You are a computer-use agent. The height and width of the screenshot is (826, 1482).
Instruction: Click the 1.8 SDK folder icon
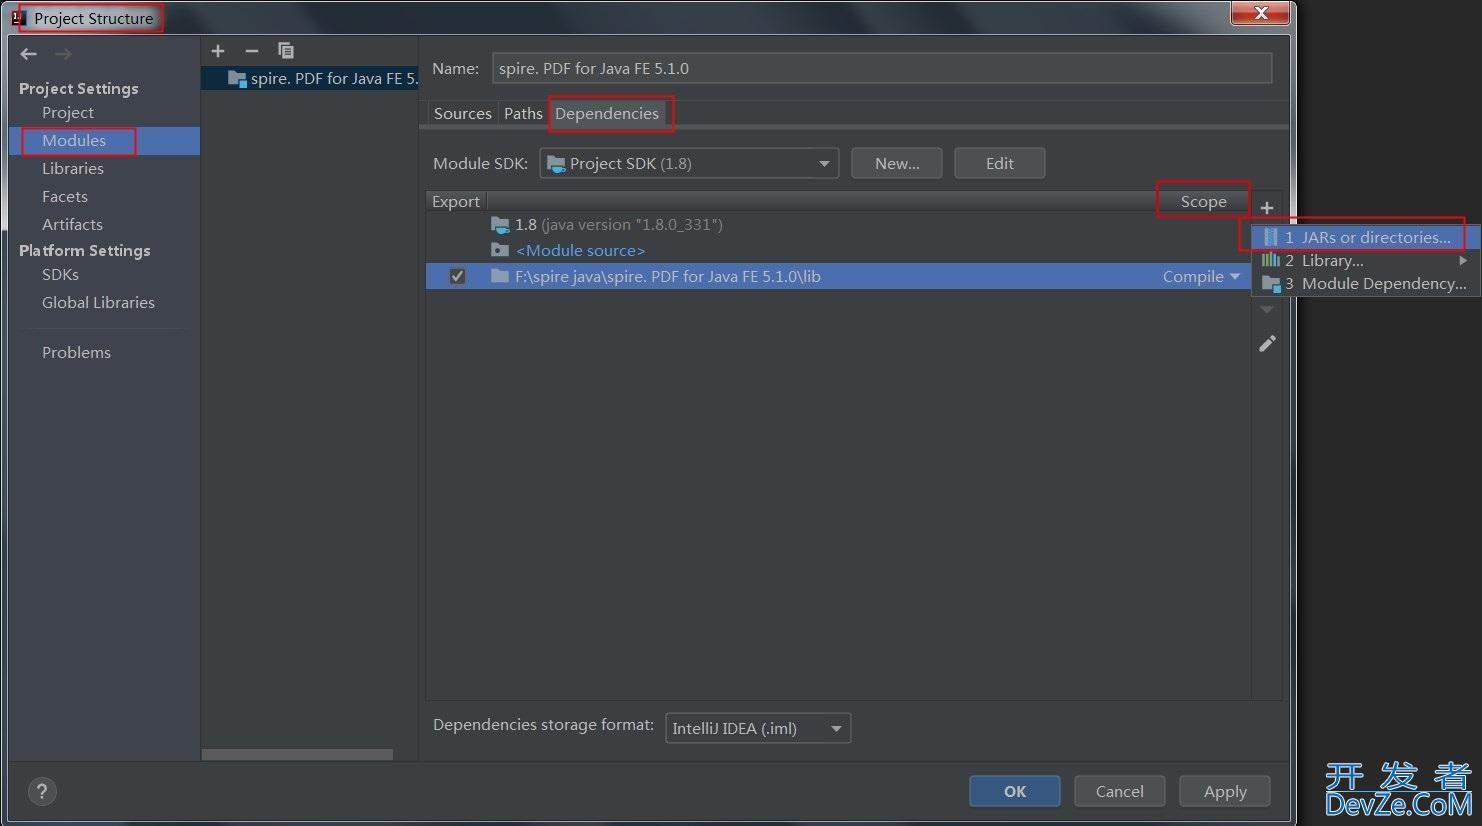click(500, 225)
